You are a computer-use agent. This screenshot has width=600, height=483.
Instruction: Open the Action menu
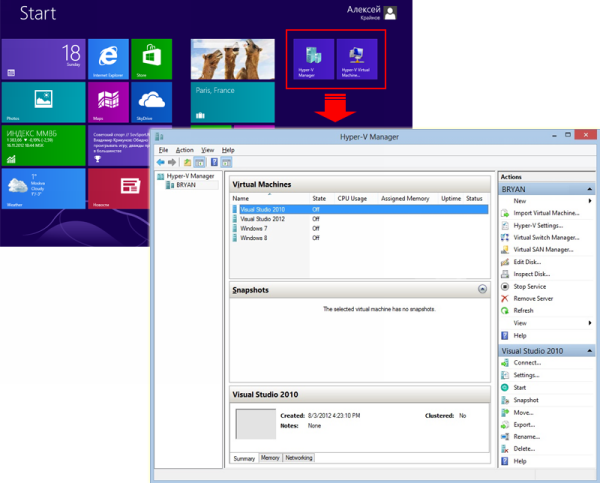184,149
